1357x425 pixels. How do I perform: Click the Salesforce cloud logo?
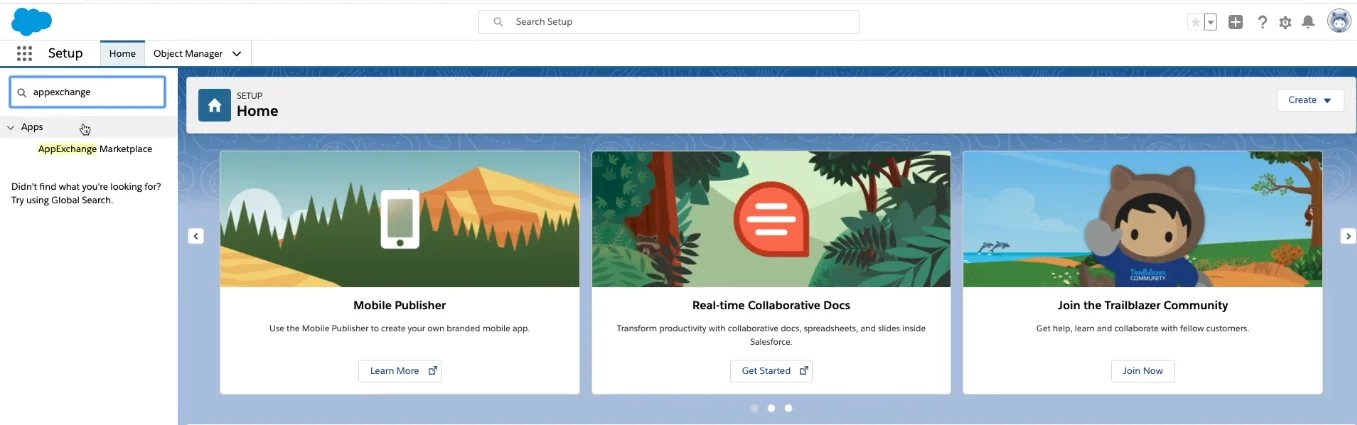(x=31, y=21)
